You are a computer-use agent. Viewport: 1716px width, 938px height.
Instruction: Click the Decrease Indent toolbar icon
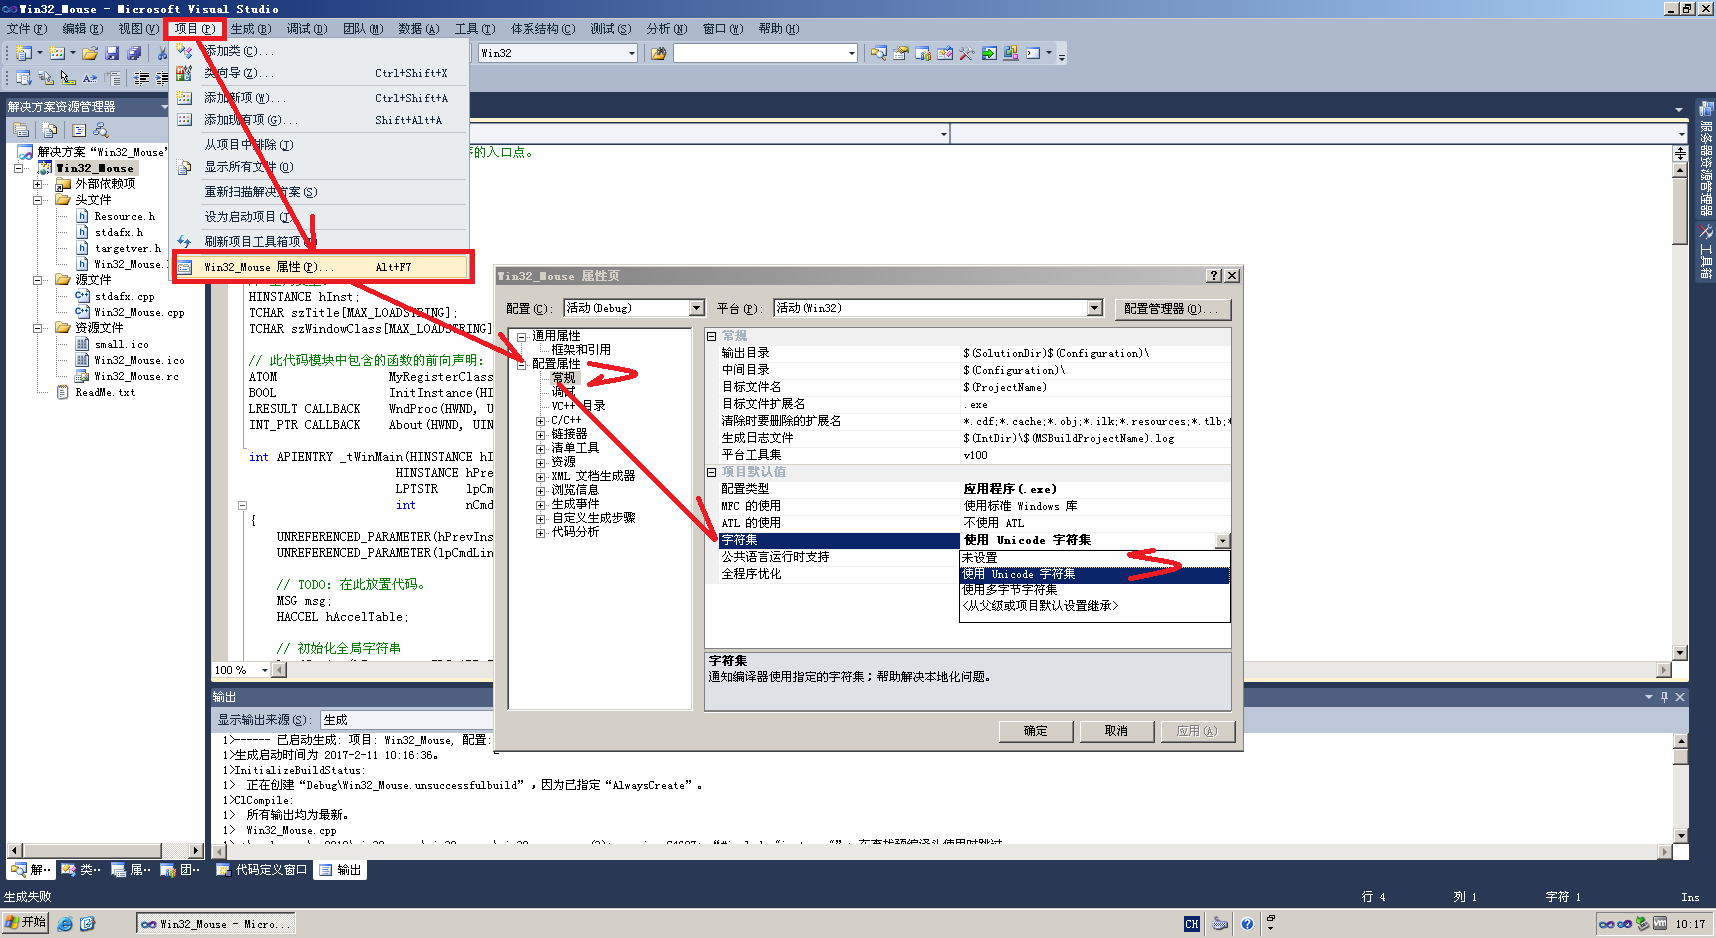pos(141,78)
